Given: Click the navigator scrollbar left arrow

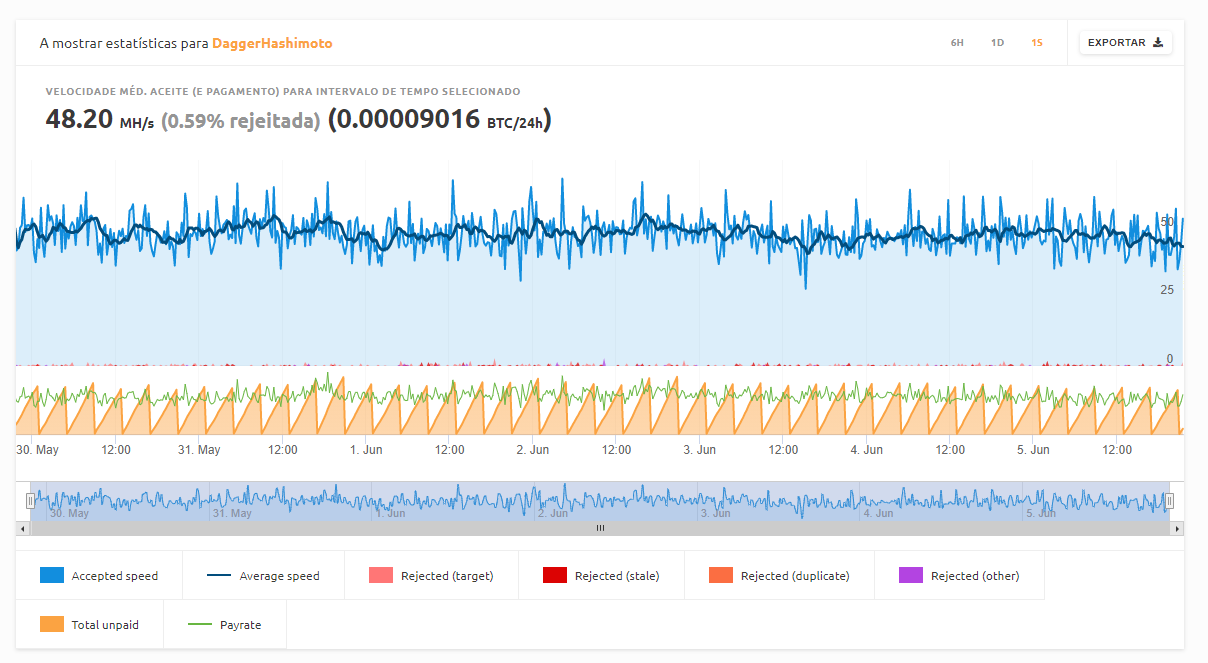Looking at the screenshot, I should pyautogui.click(x=22, y=528).
